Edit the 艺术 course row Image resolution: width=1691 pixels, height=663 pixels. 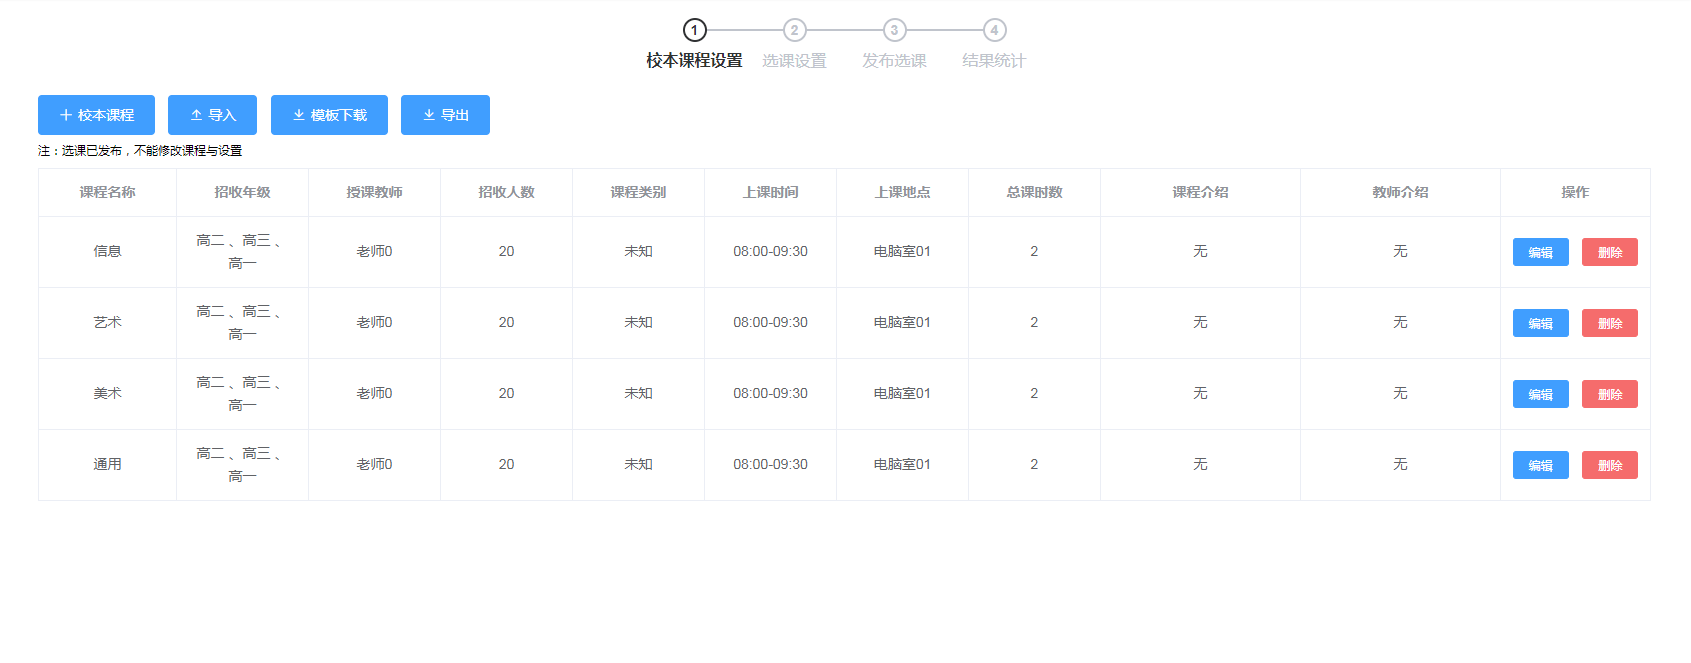click(1540, 323)
